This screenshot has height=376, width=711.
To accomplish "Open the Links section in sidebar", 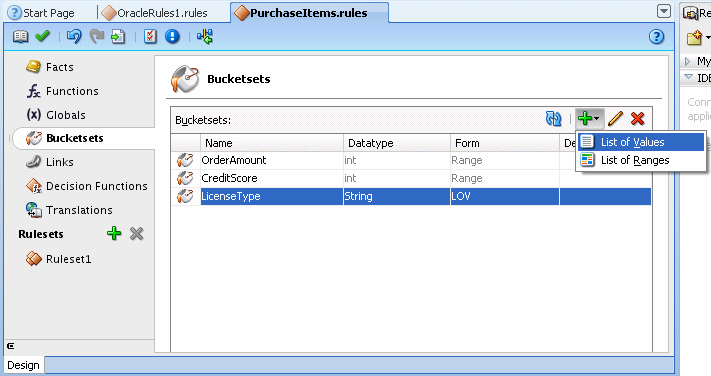I will point(50,162).
